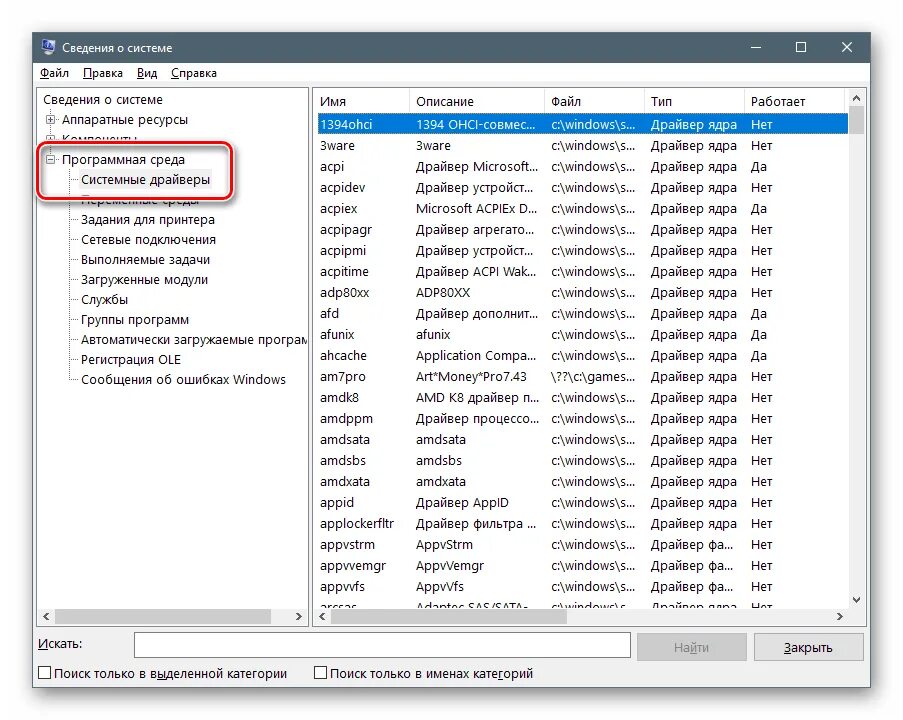The width and height of the screenshot is (903, 720).
Task: Select the appvvemgr driver row
Action: tap(582, 566)
